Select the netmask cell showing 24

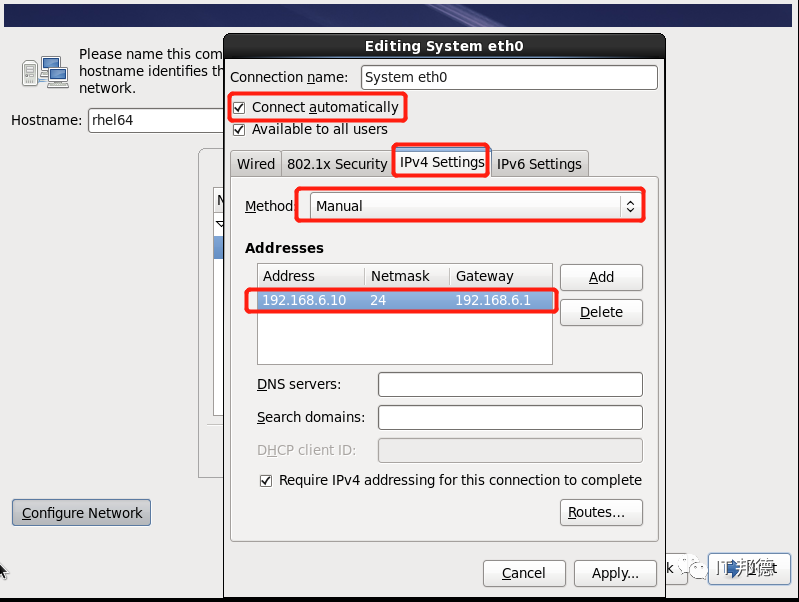pos(378,300)
